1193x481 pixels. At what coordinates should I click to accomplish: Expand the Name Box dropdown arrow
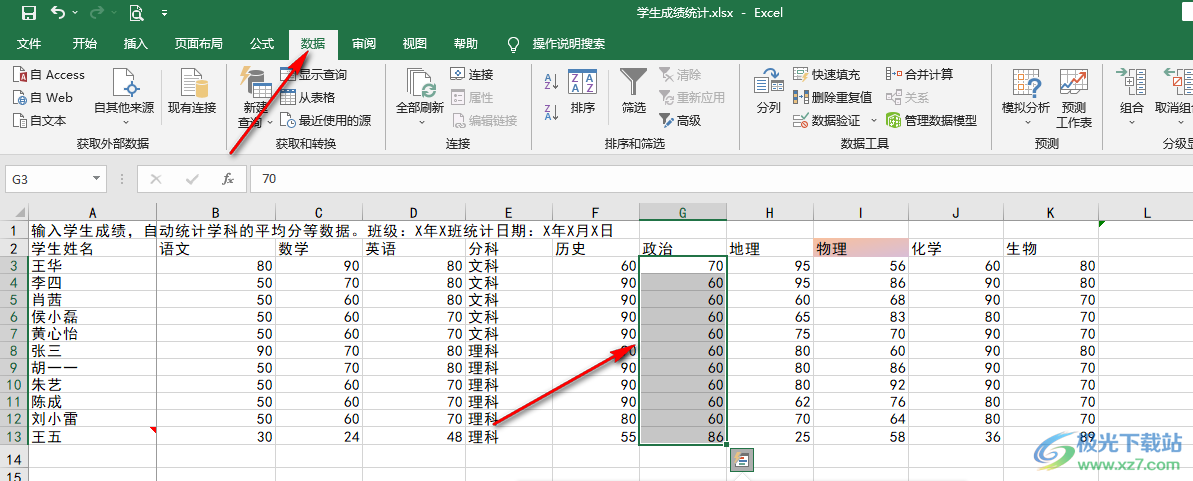coord(97,179)
